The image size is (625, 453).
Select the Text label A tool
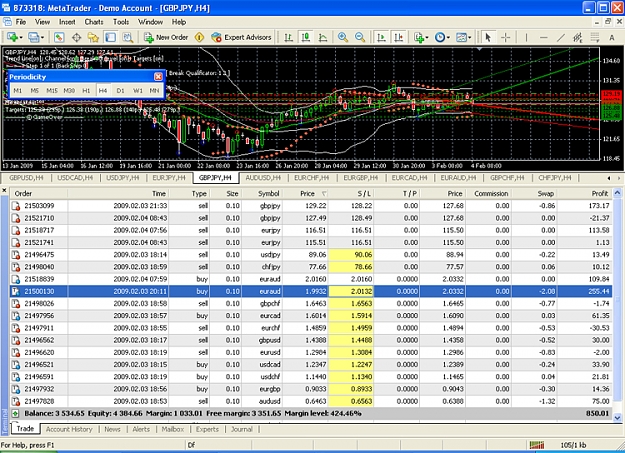pos(612,37)
